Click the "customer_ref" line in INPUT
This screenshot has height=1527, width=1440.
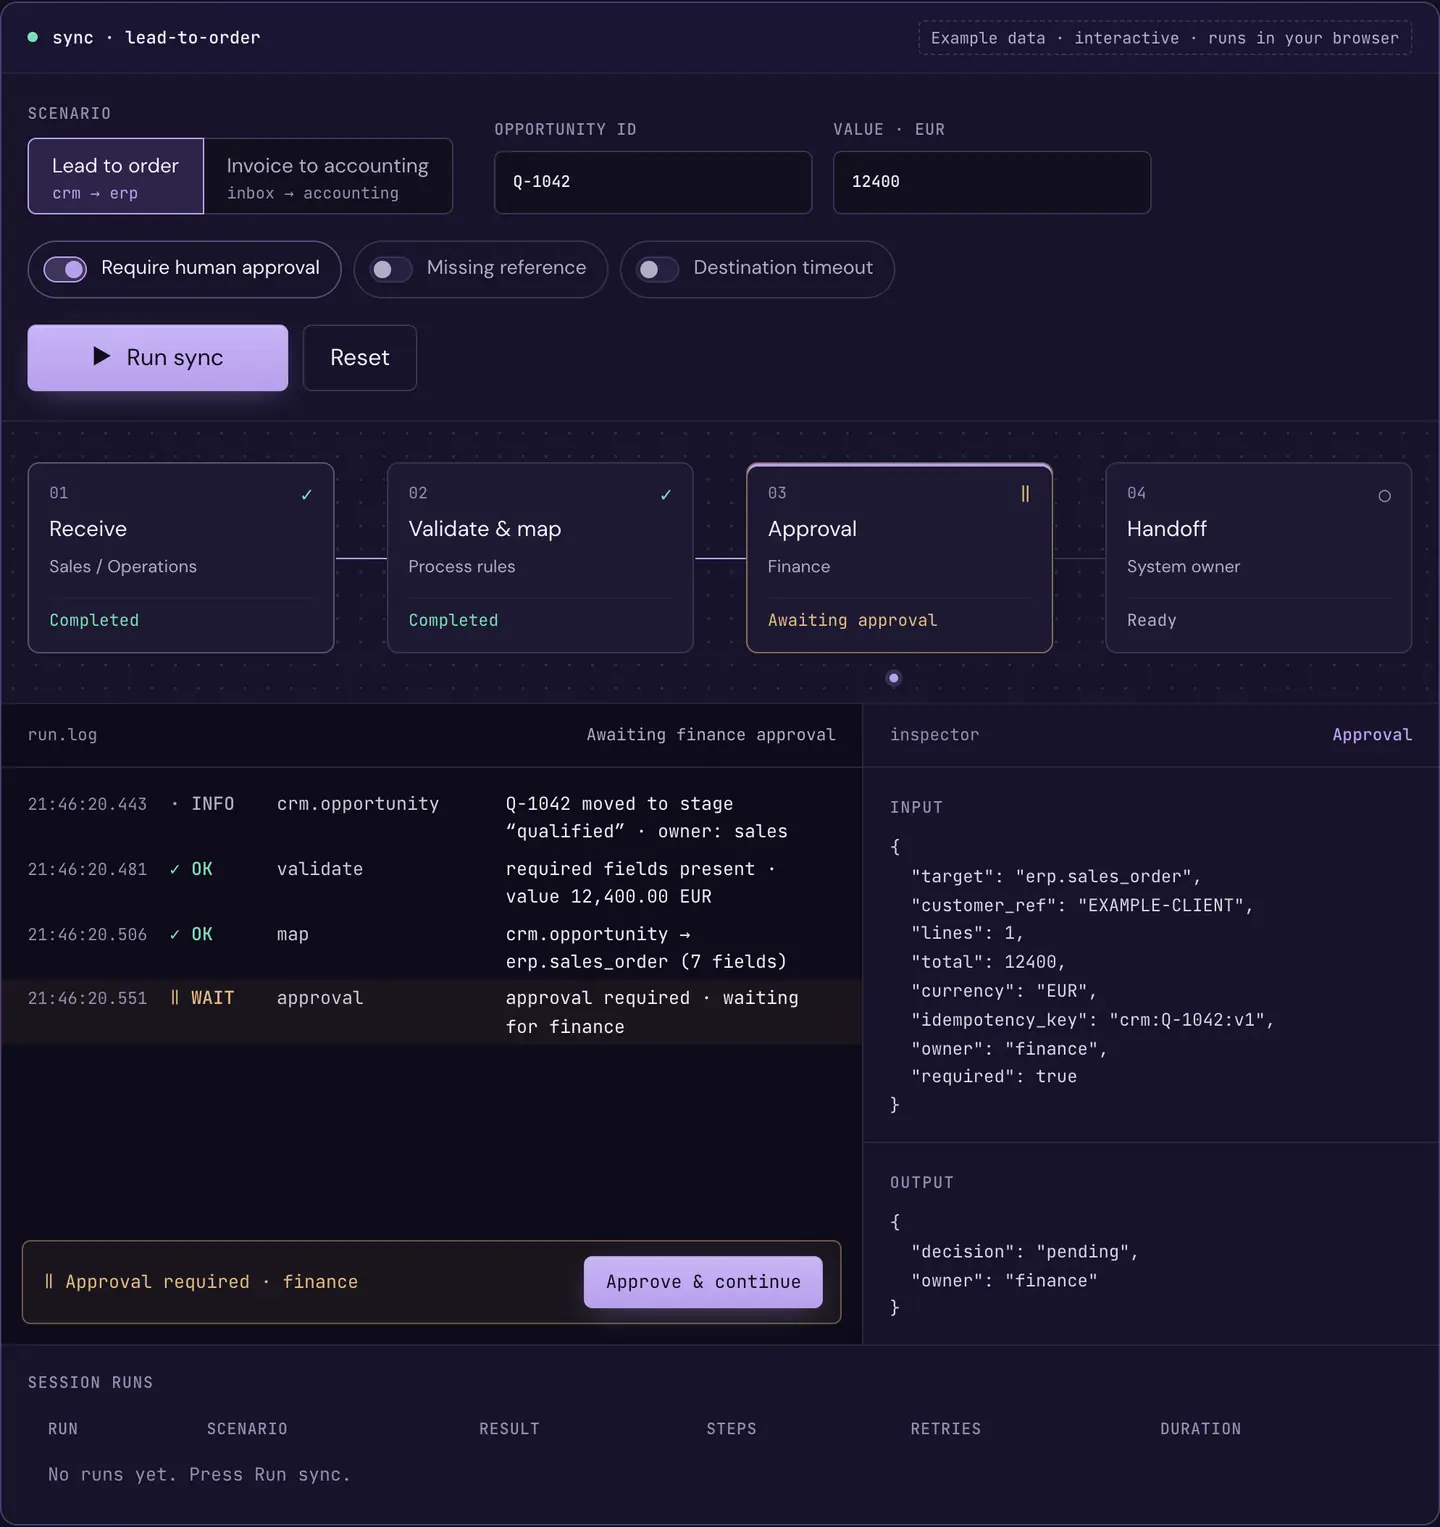tap(1082, 905)
